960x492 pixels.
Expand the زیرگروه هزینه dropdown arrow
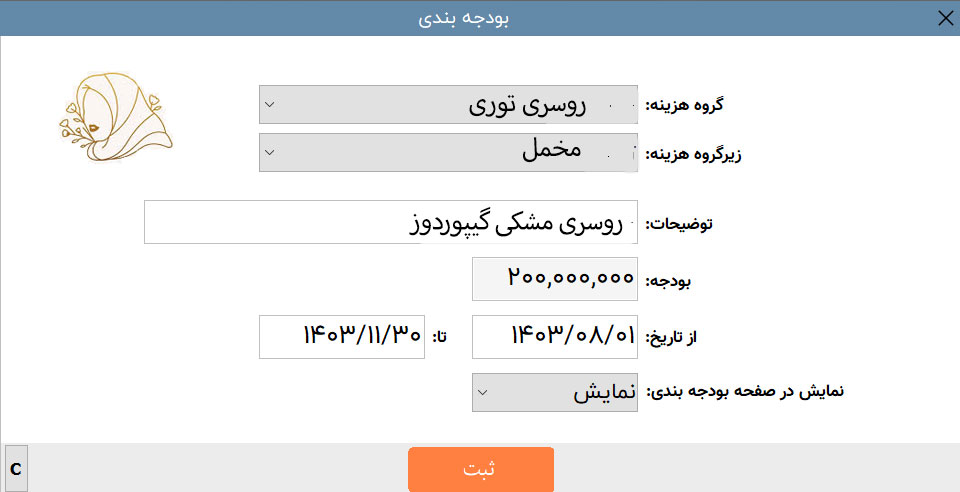(269, 152)
